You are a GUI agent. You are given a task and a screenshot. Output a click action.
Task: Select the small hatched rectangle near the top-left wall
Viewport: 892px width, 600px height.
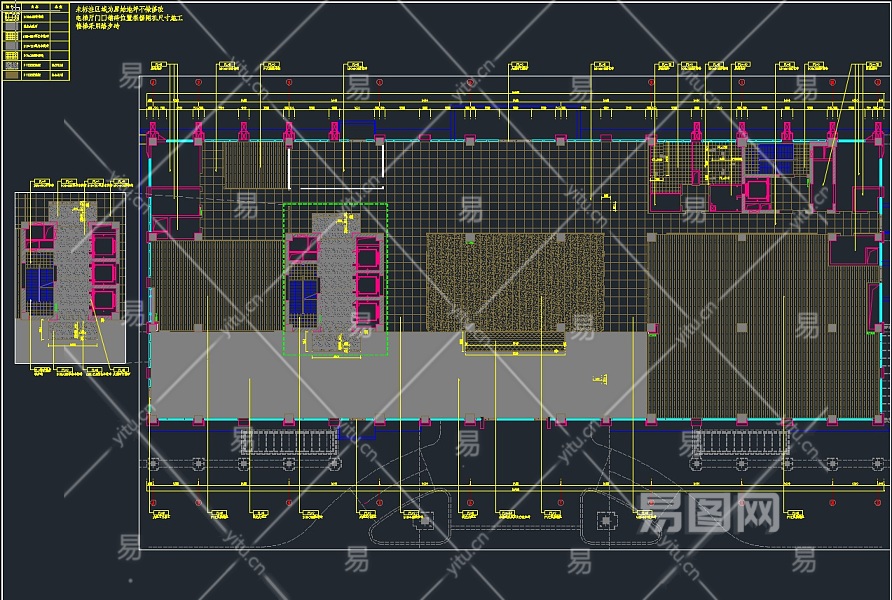255,165
